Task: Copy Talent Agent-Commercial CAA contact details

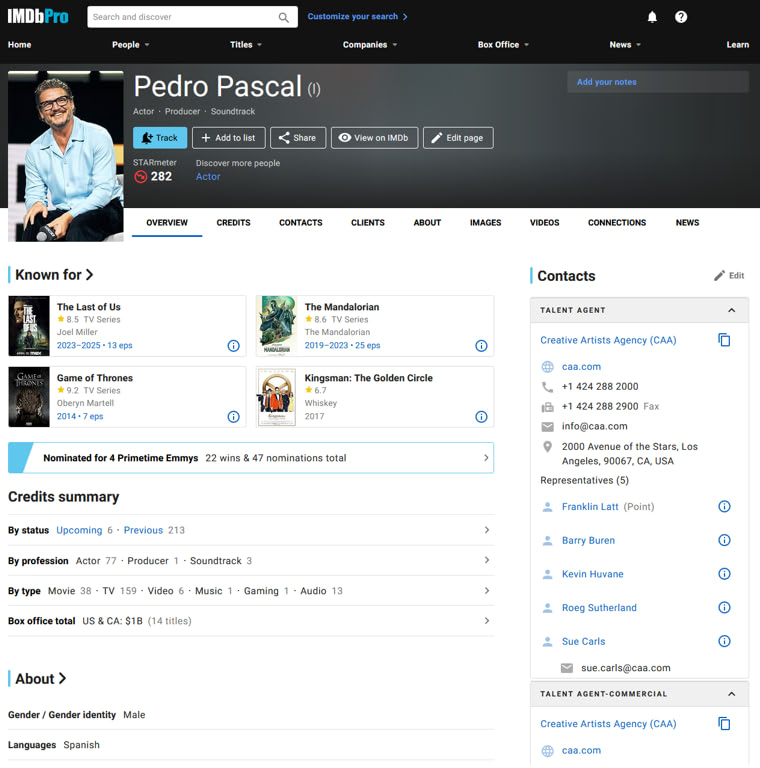Action: point(724,723)
